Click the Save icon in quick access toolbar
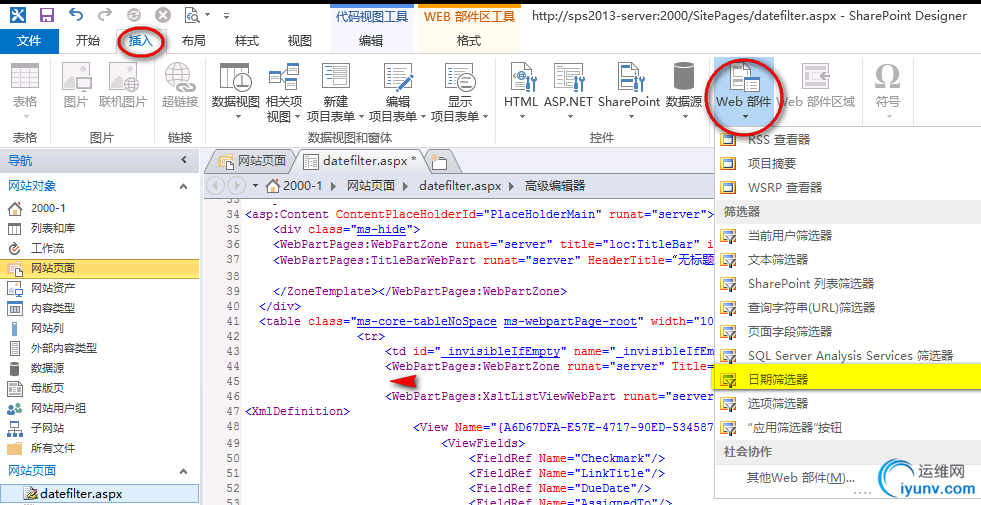 [x=46, y=14]
